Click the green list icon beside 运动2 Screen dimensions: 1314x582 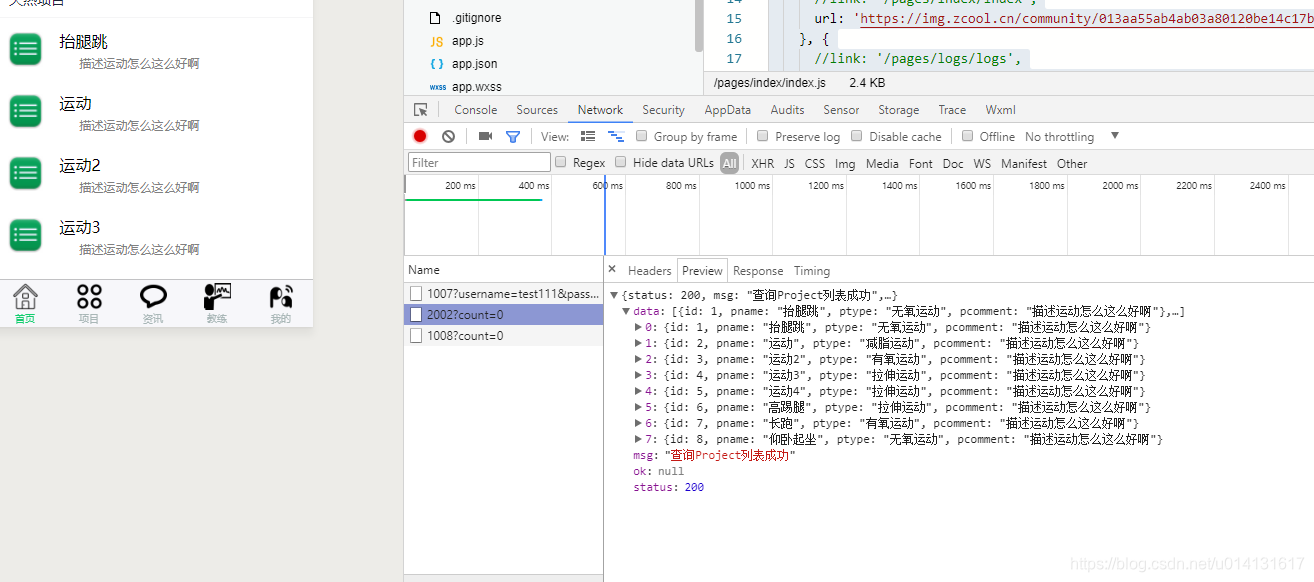click(26, 173)
